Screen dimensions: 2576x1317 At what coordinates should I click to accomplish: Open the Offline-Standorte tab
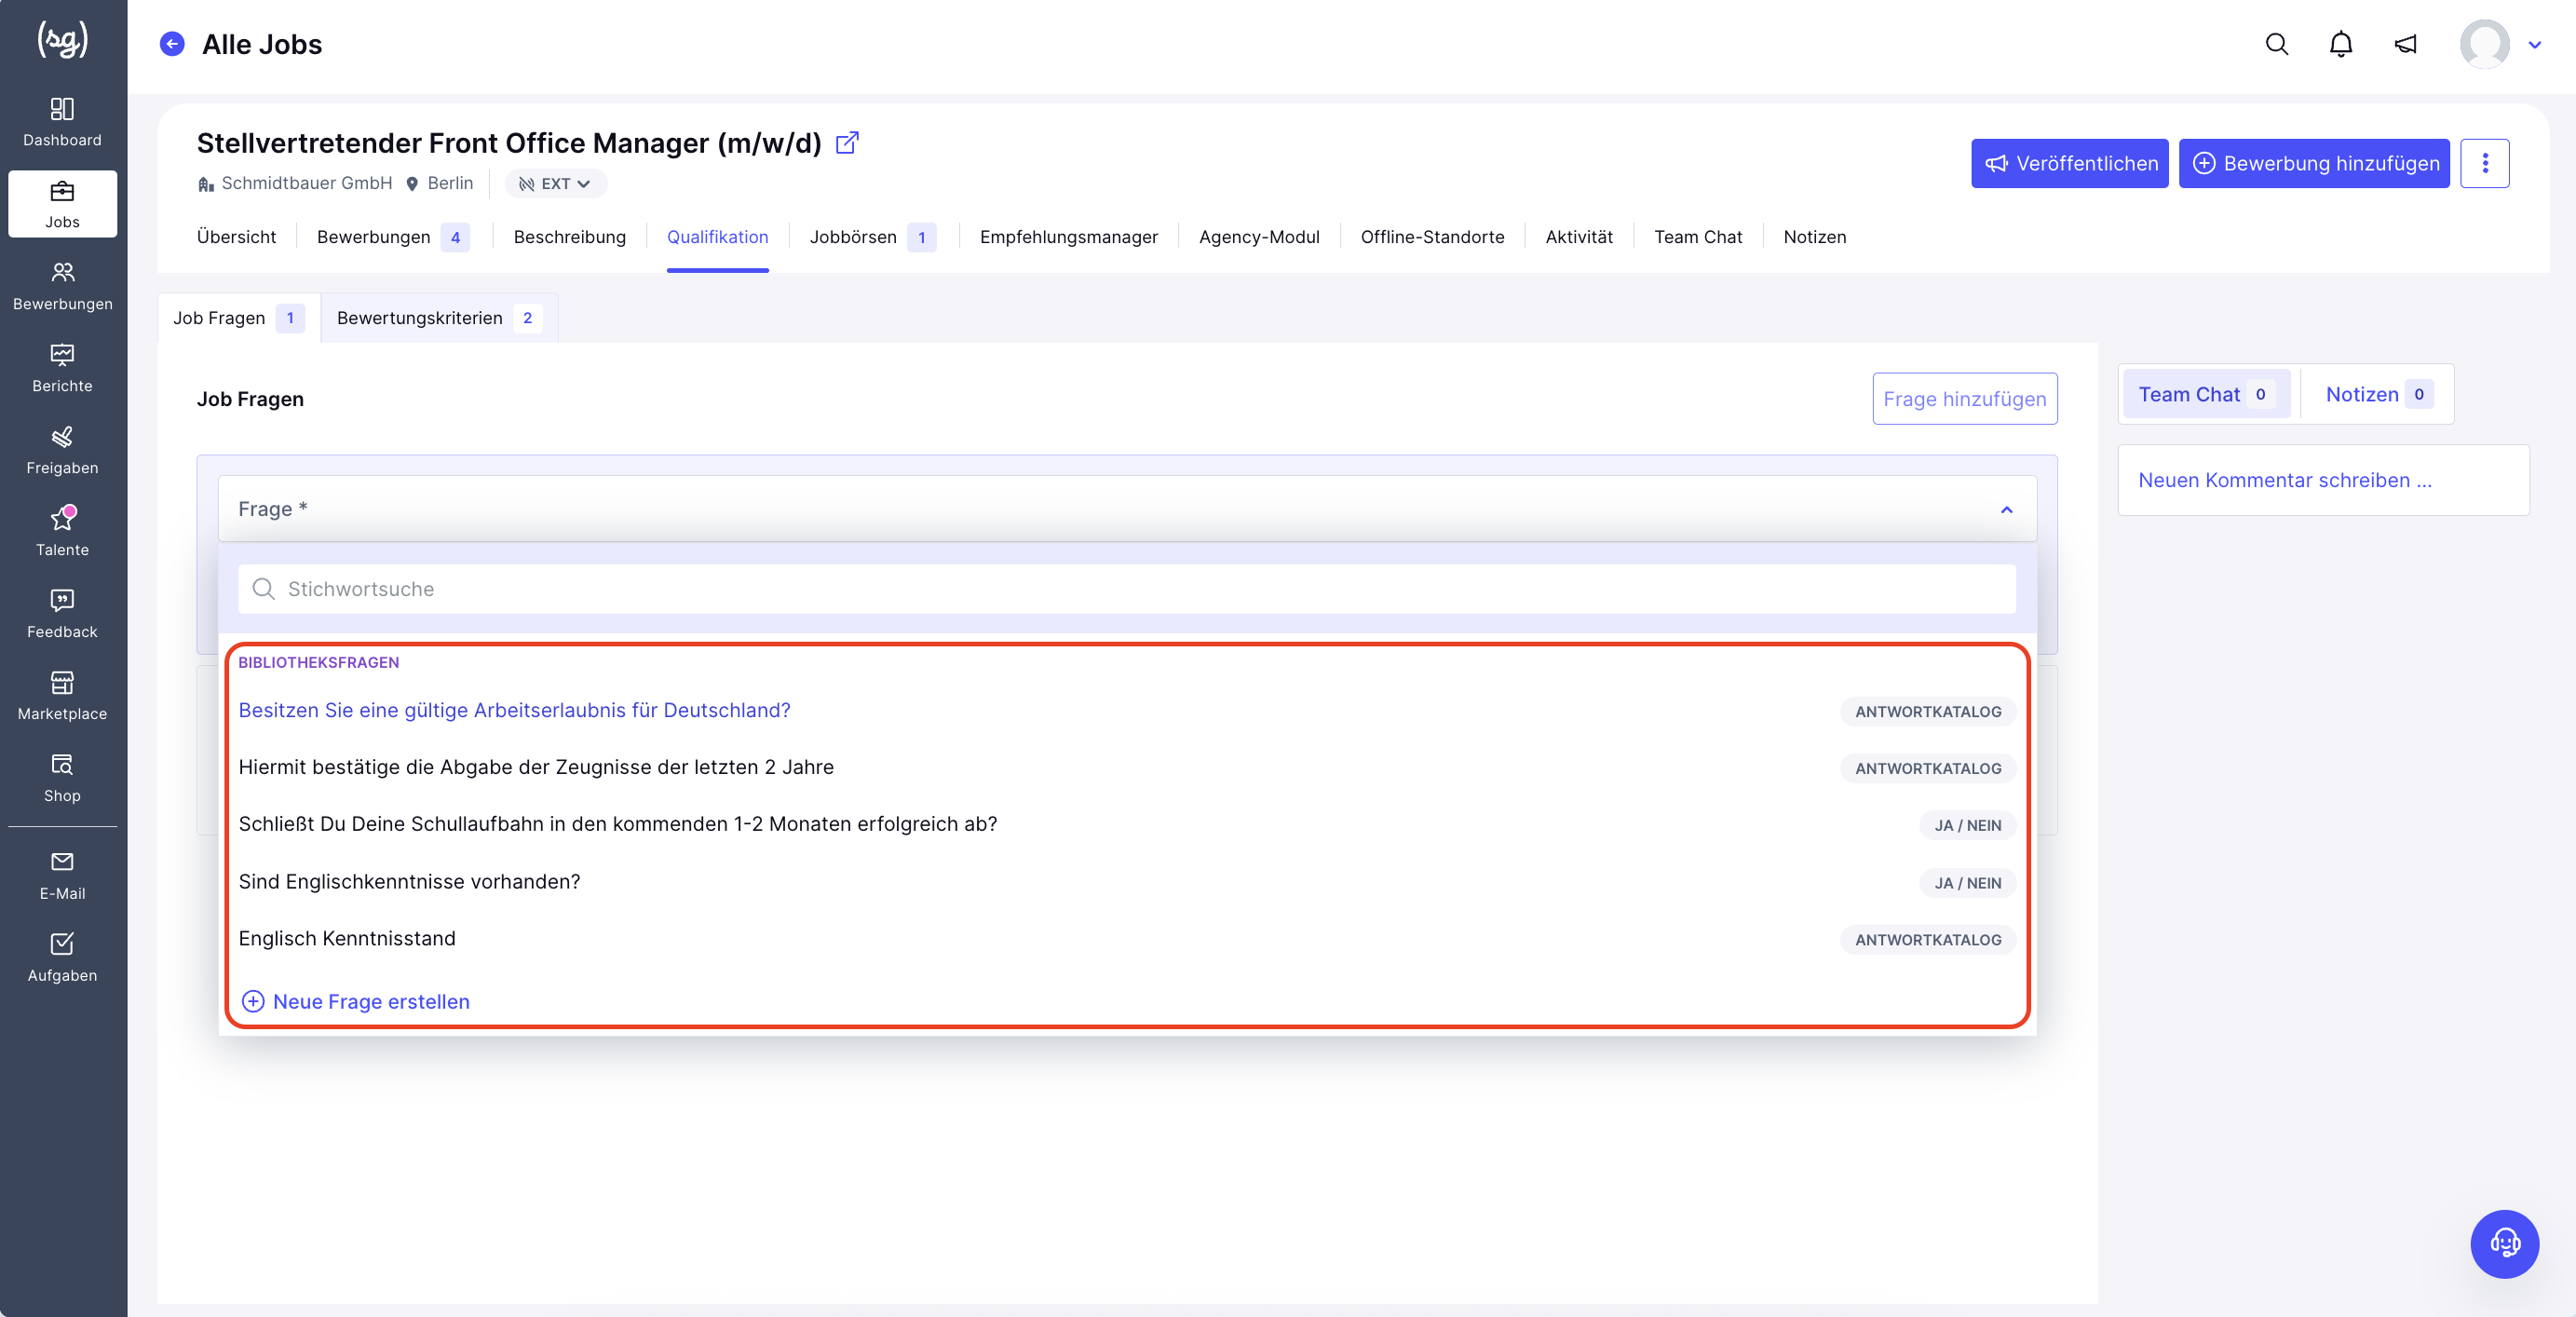[1432, 237]
